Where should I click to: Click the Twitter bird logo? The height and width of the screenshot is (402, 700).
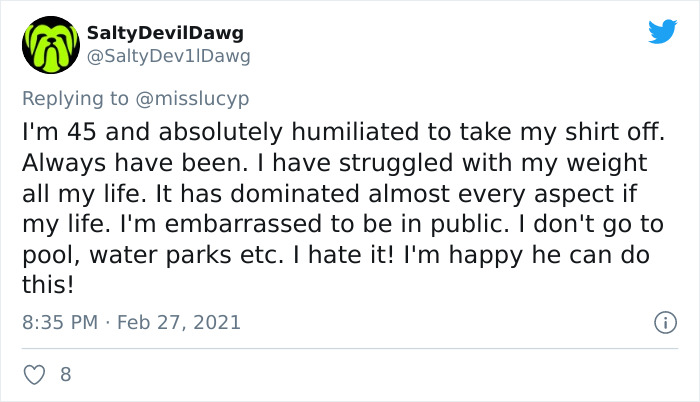coord(662,32)
